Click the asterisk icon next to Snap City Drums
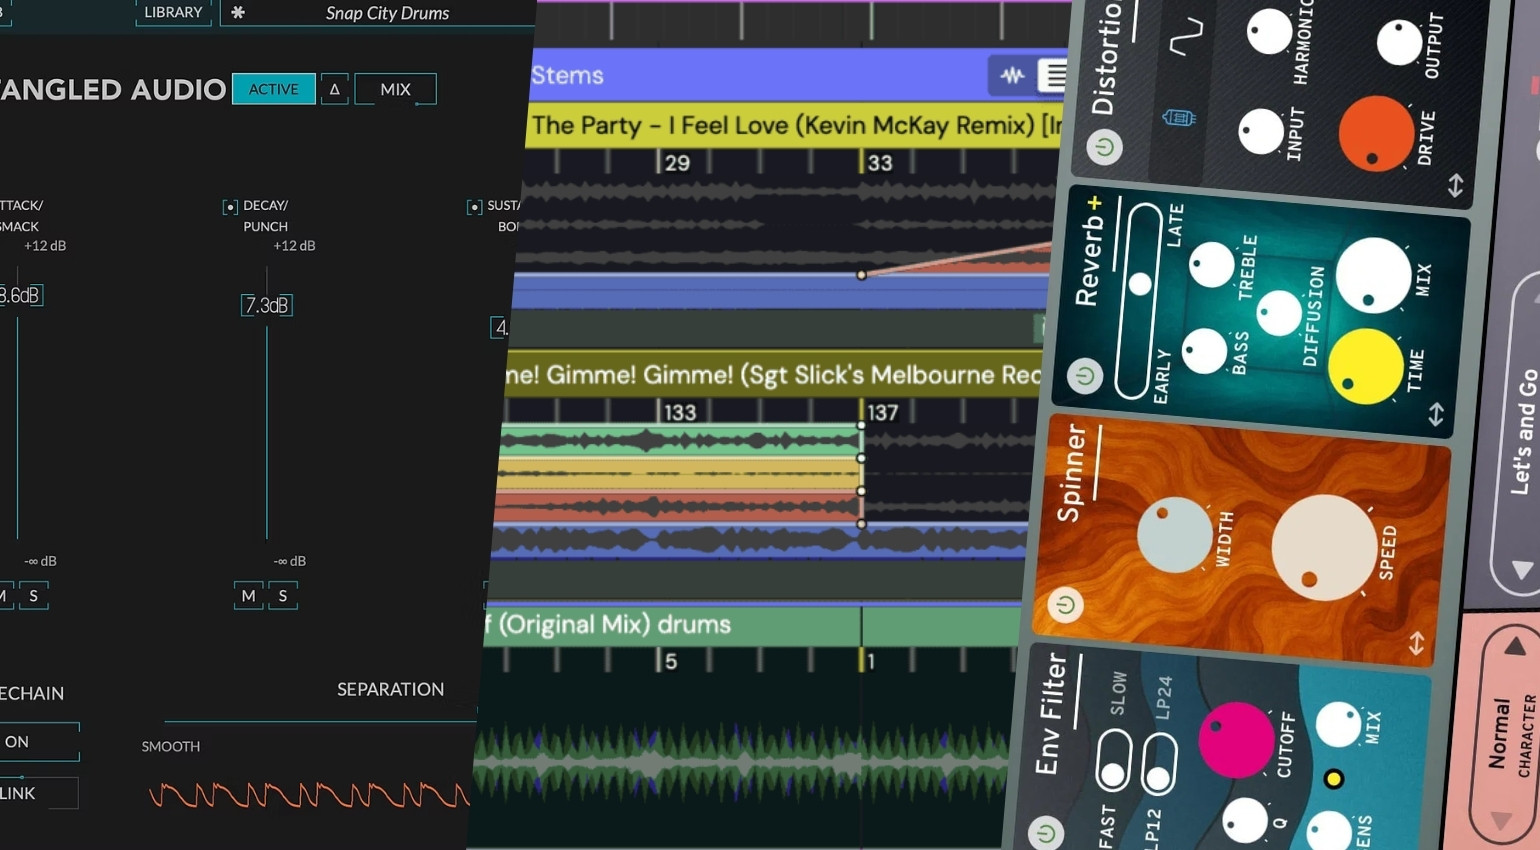 click(236, 12)
